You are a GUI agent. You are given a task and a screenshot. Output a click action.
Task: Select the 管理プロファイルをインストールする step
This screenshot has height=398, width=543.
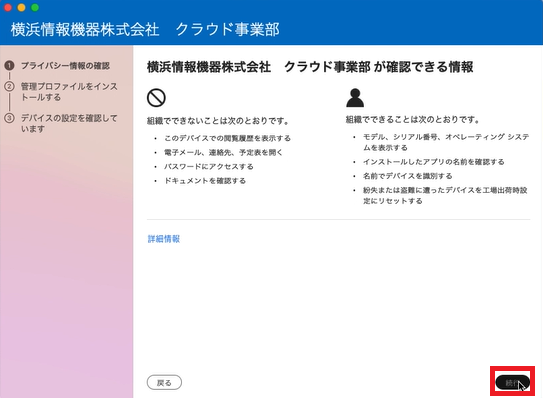coord(69,92)
